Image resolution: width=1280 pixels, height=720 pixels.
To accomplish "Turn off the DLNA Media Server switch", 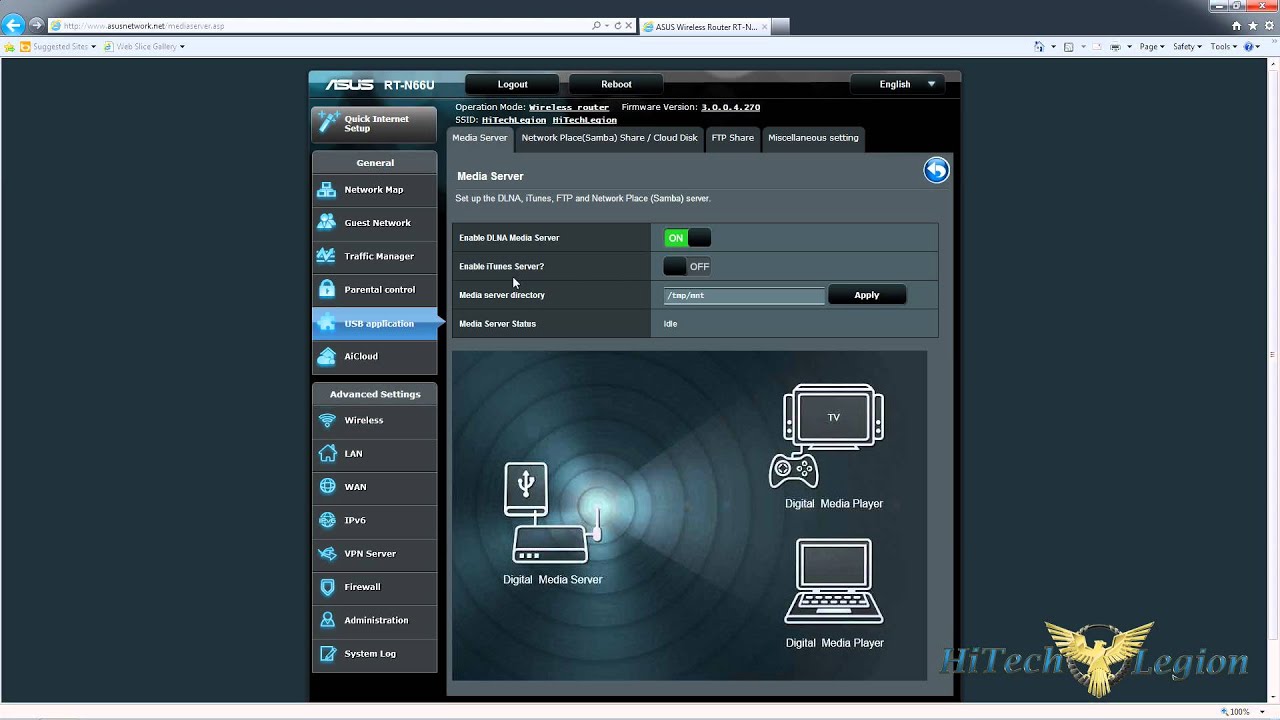I will coord(687,238).
